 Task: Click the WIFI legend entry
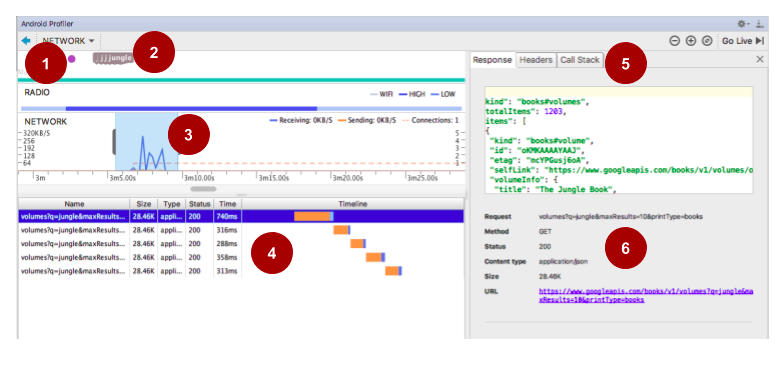point(382,94)
